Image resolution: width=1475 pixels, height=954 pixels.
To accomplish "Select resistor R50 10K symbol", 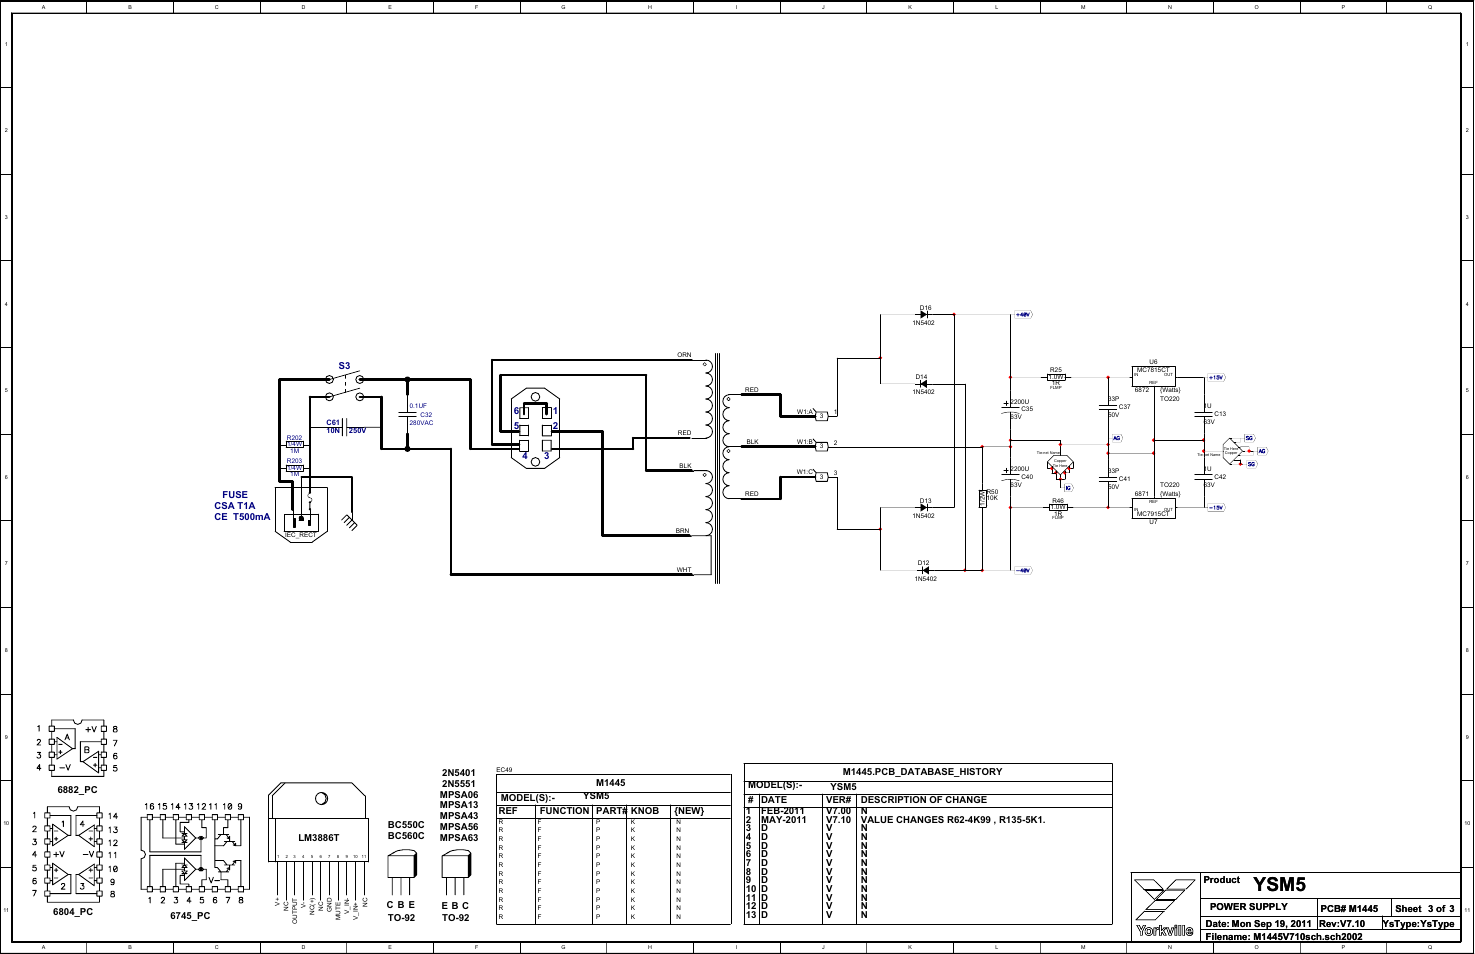I will click(x=983, y=498).
